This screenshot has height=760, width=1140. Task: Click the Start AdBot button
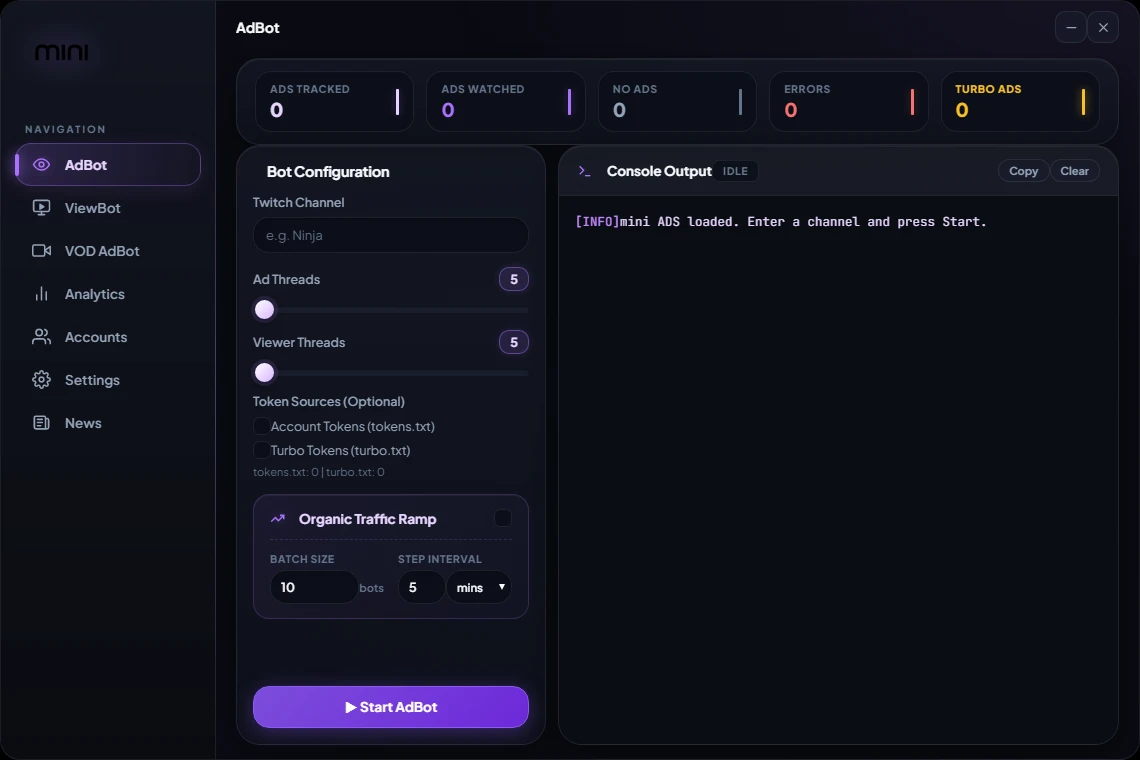pyautogui.click(x=390, y=707)
